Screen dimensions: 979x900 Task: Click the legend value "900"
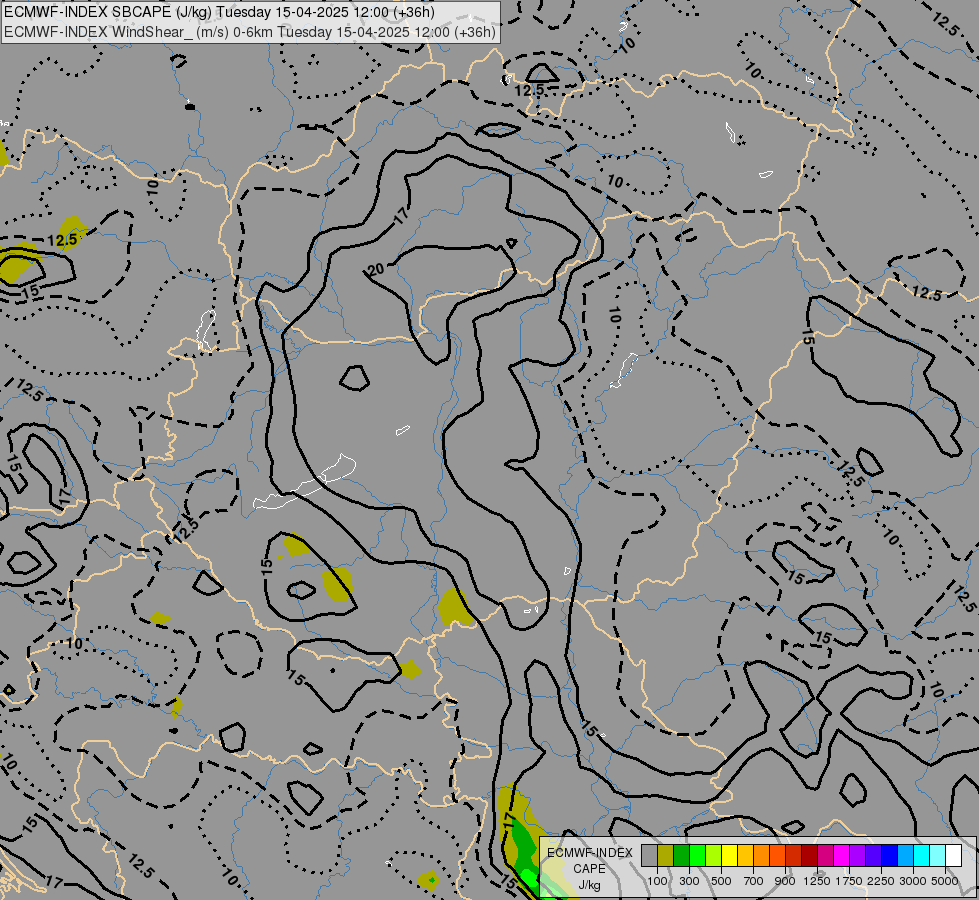pyautogui.click(x=785, y=881)
